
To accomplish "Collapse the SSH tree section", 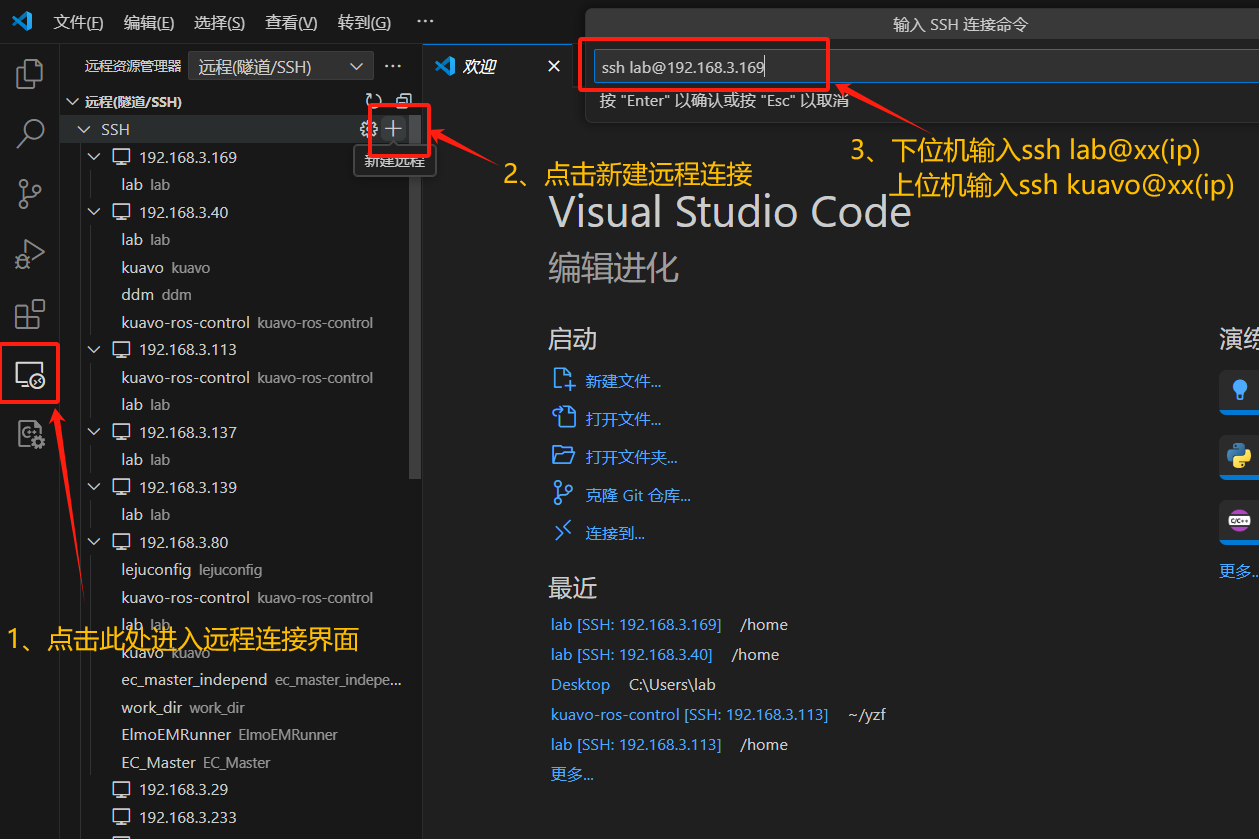I will (82, 130).
